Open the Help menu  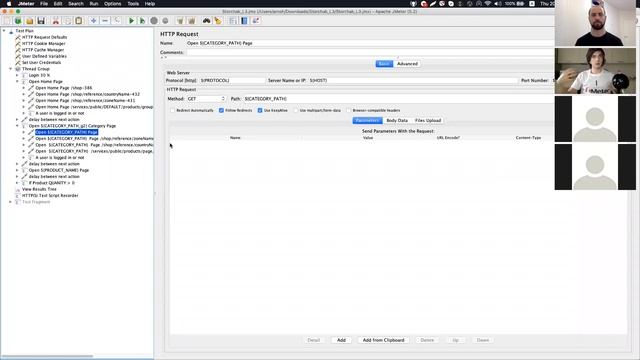(150, 4)
